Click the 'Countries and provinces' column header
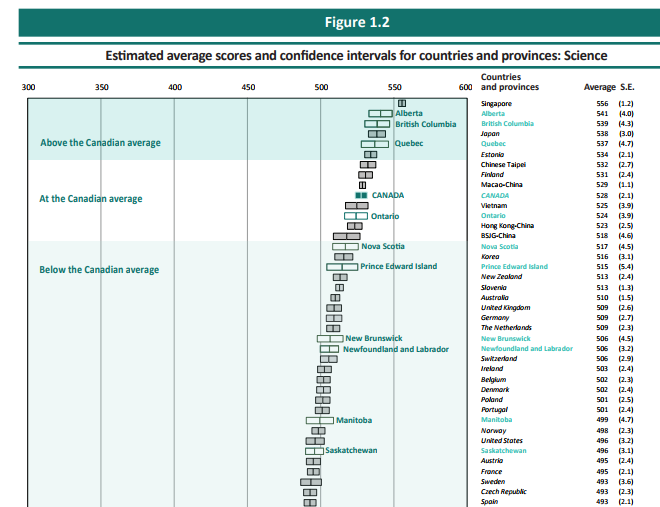This screenshot has height=507, width=660. [510, 82]
